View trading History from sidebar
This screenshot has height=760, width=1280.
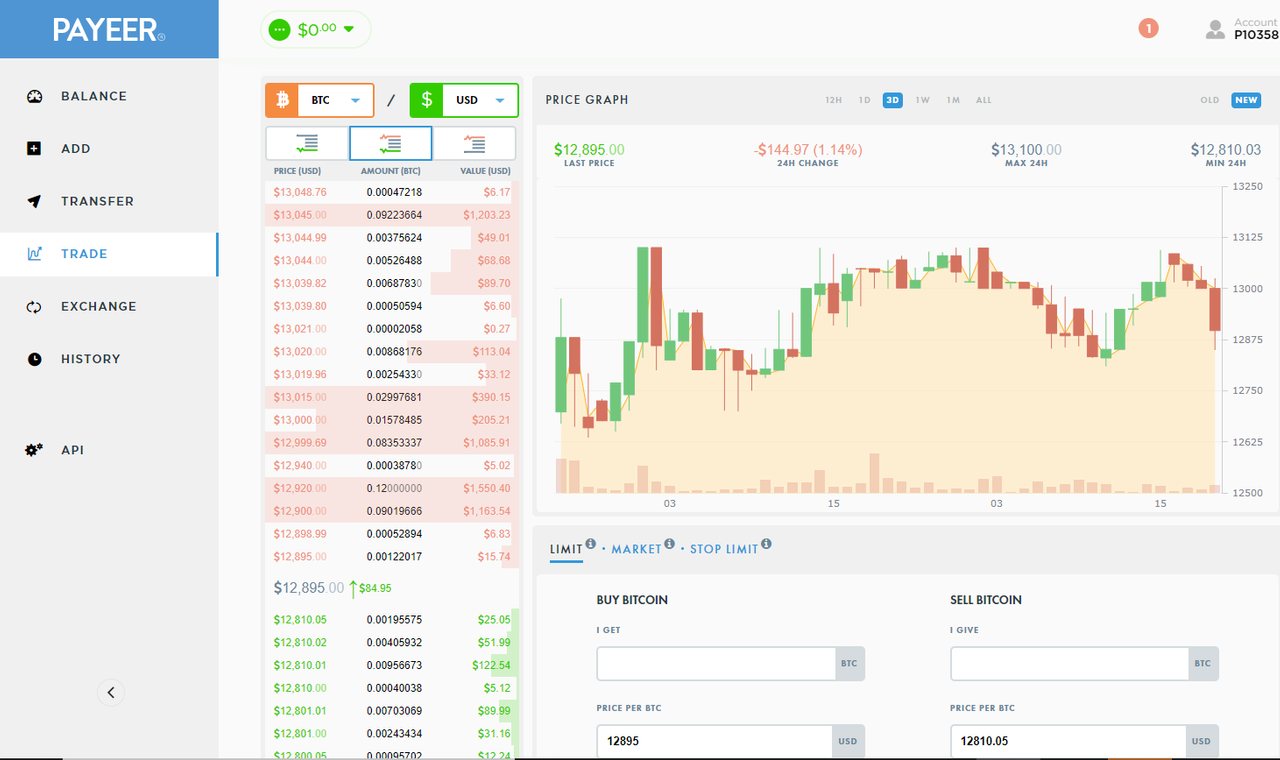point(91,358)
